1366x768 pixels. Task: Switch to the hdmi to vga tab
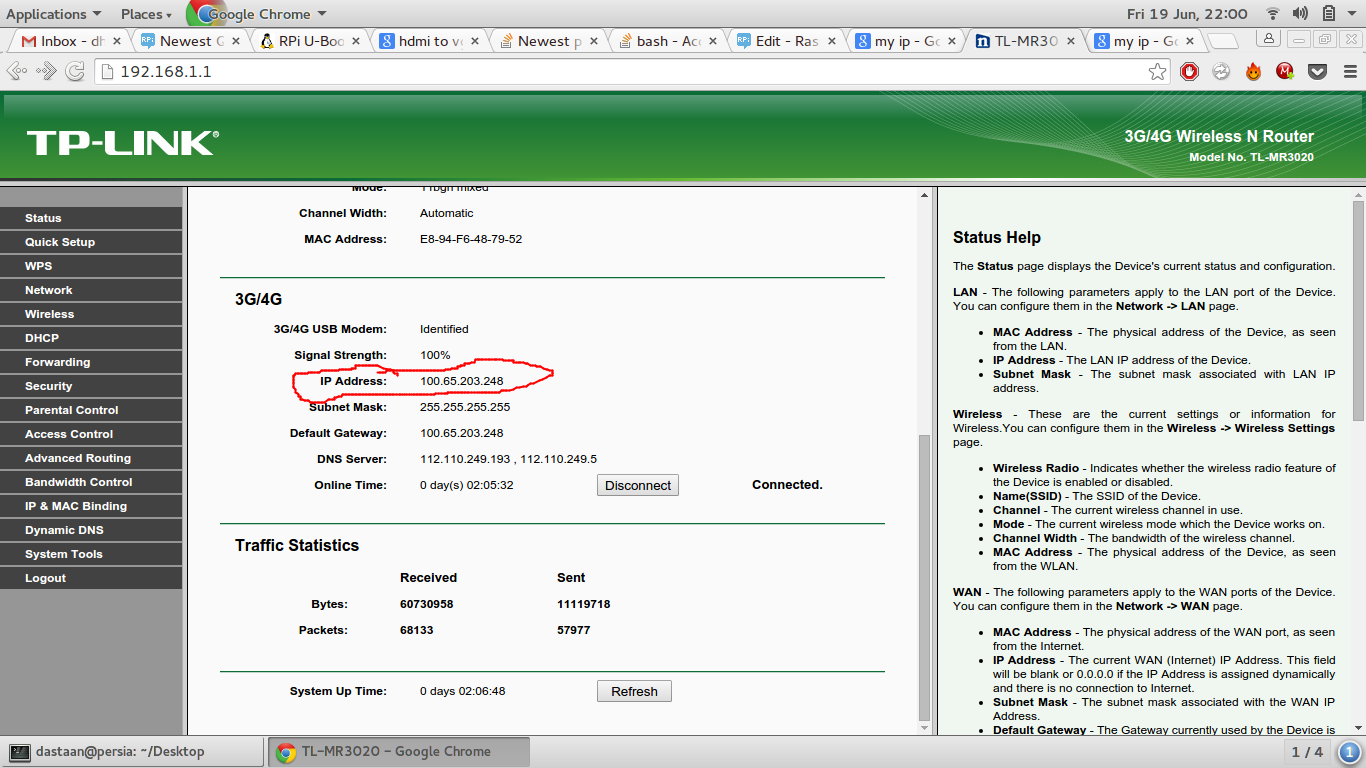pos(427,41)
